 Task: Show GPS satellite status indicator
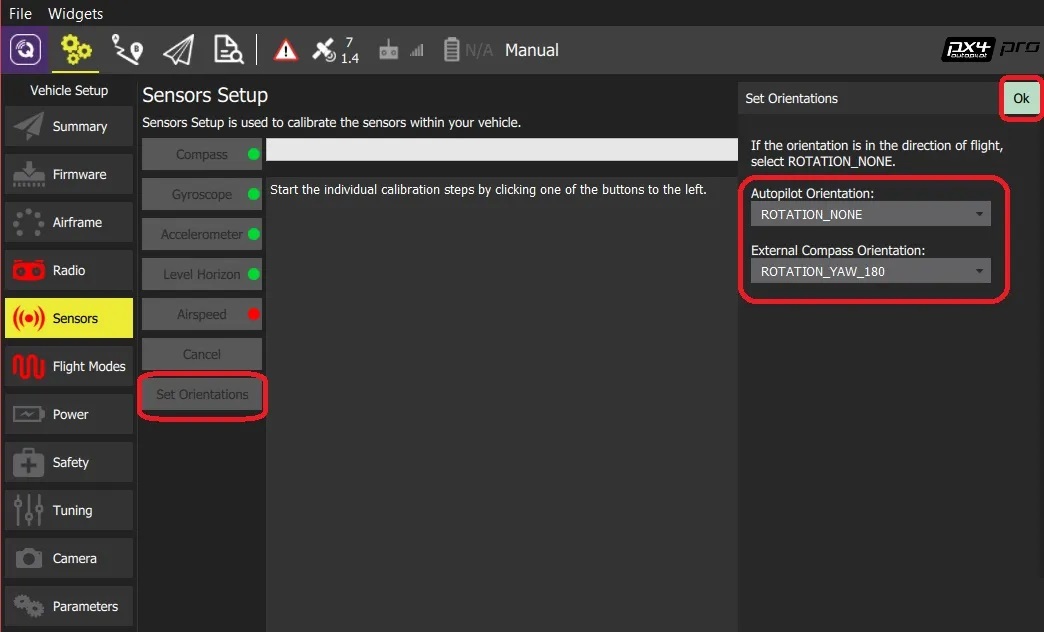pyautogui.click(x=336, y=50)
